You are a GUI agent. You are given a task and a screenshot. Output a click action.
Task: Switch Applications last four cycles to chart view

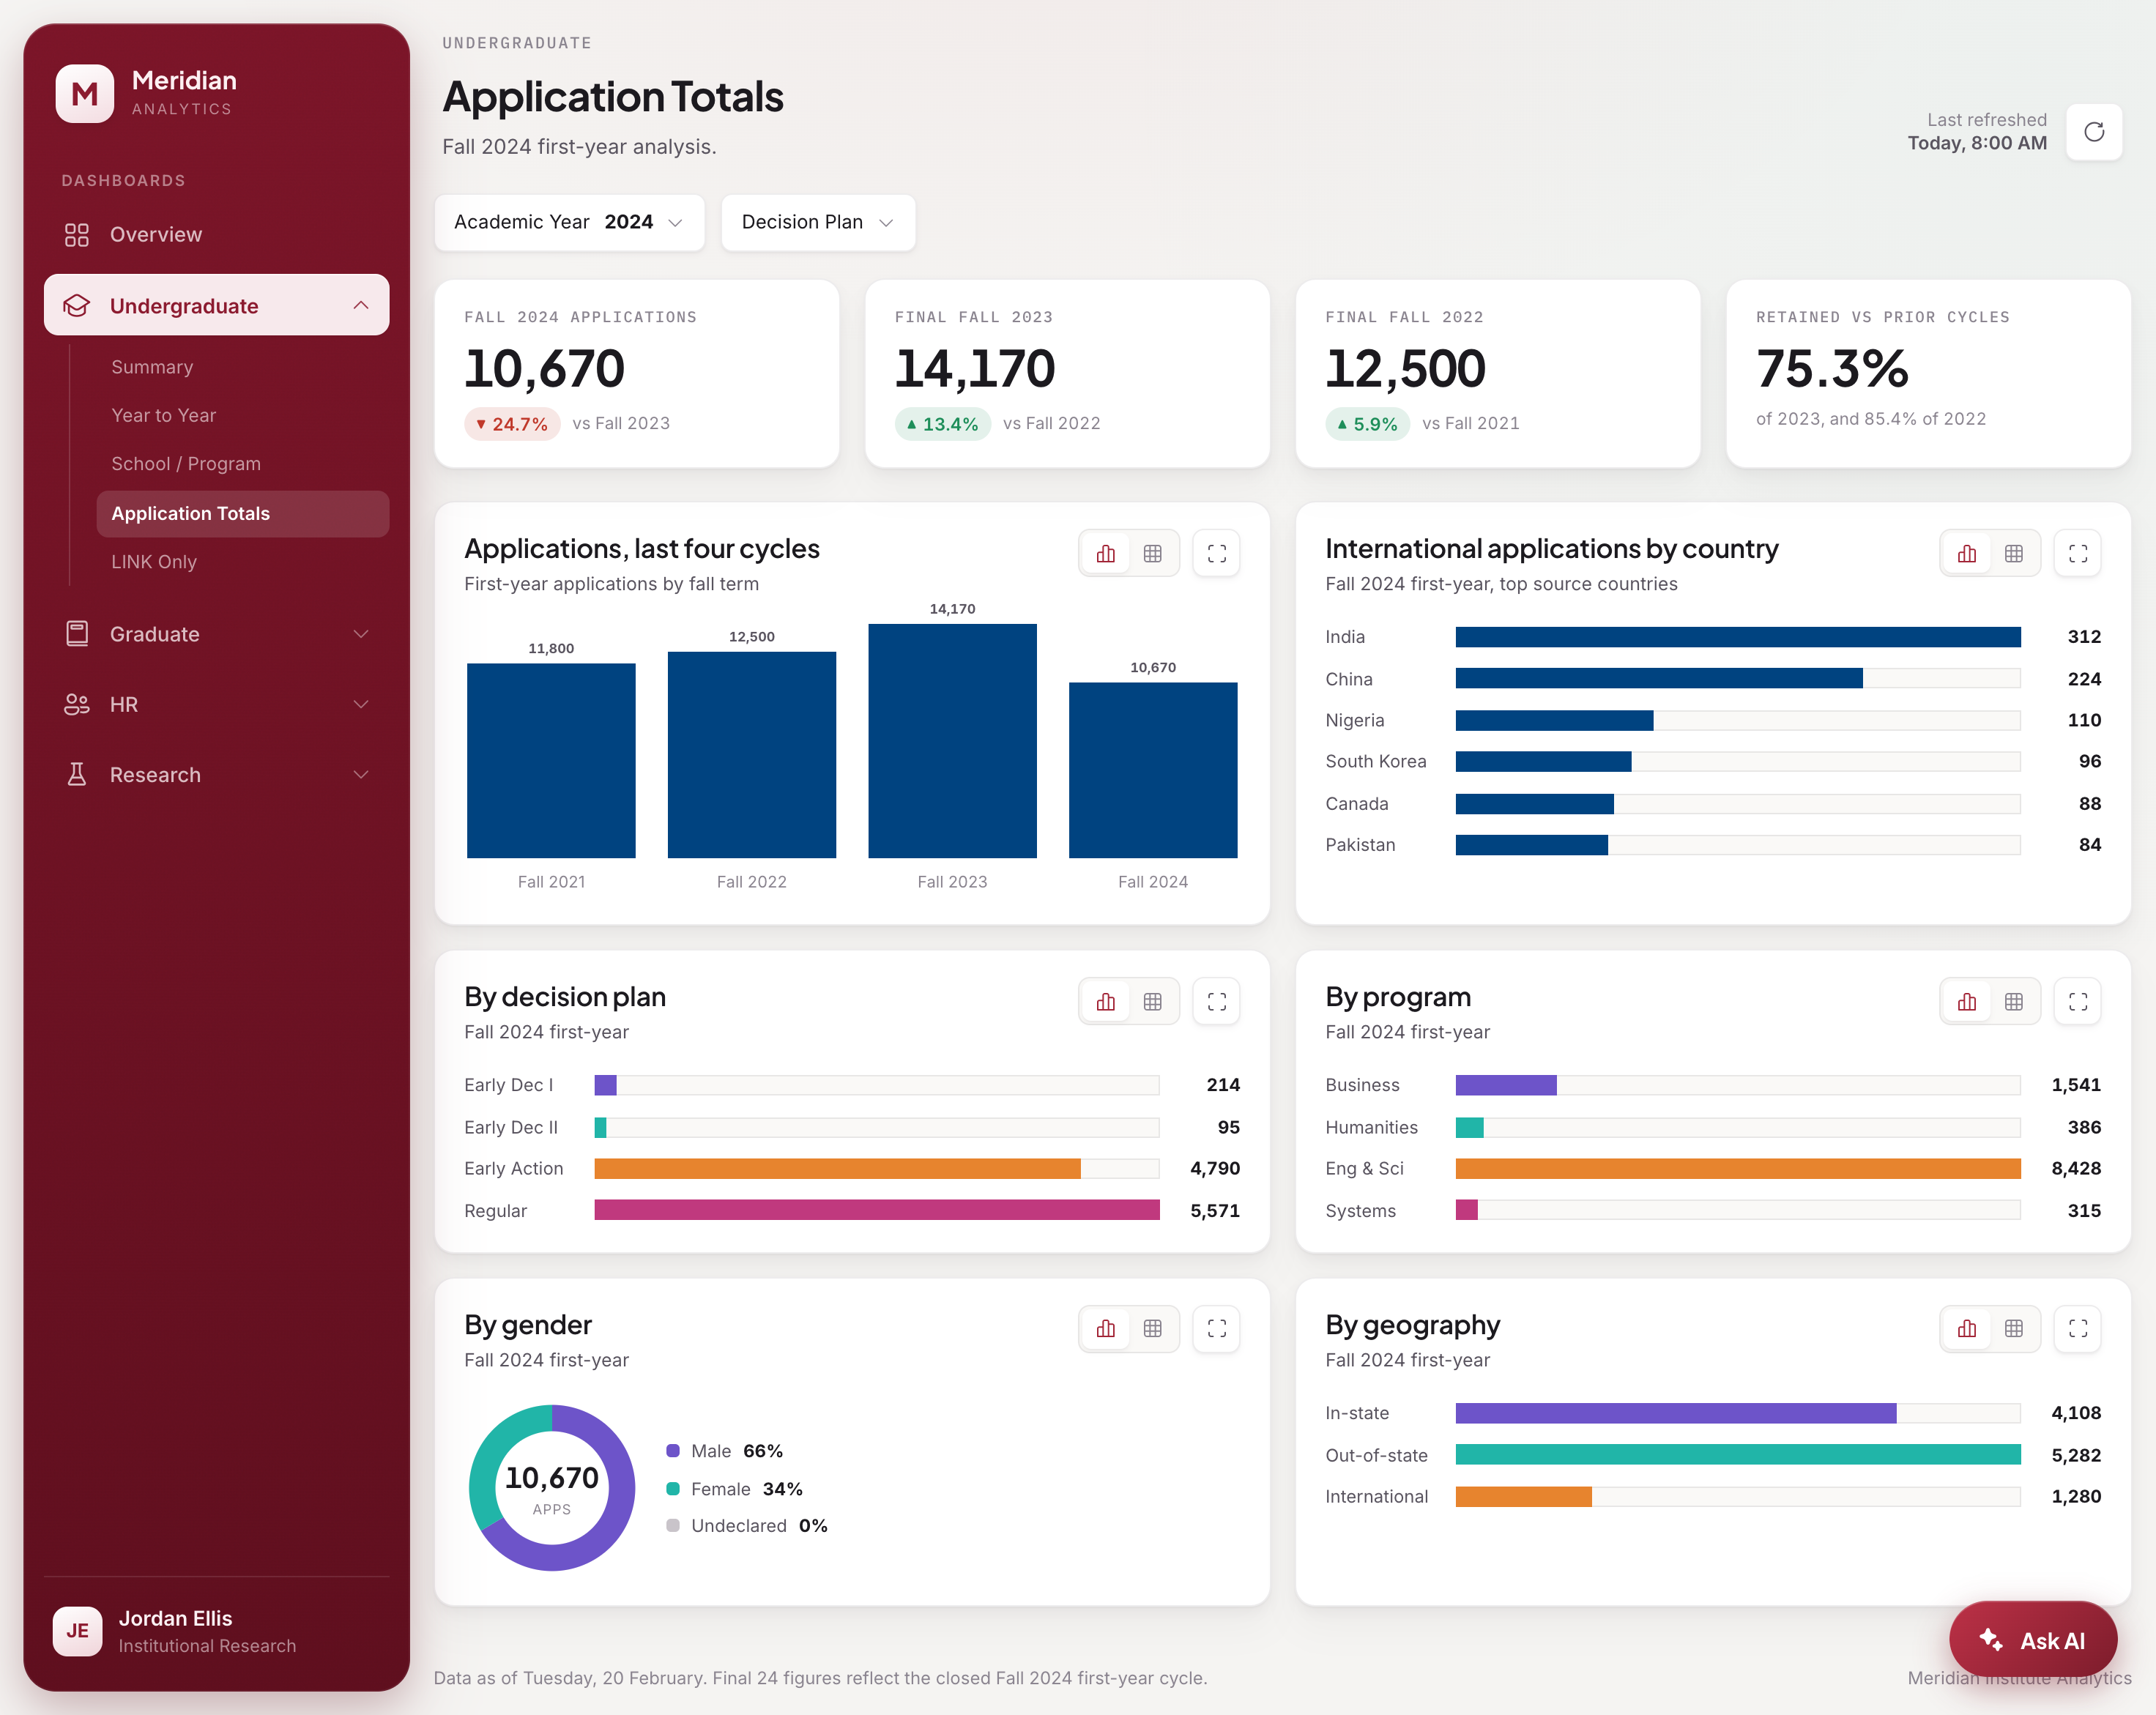(1106, 554)
